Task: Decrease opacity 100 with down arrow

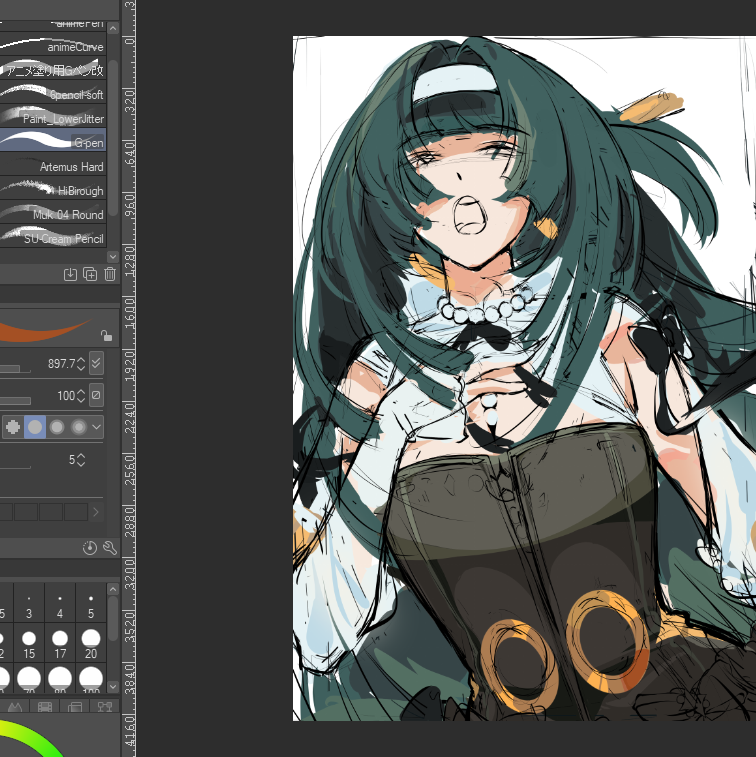Action: tap(81, 399)
